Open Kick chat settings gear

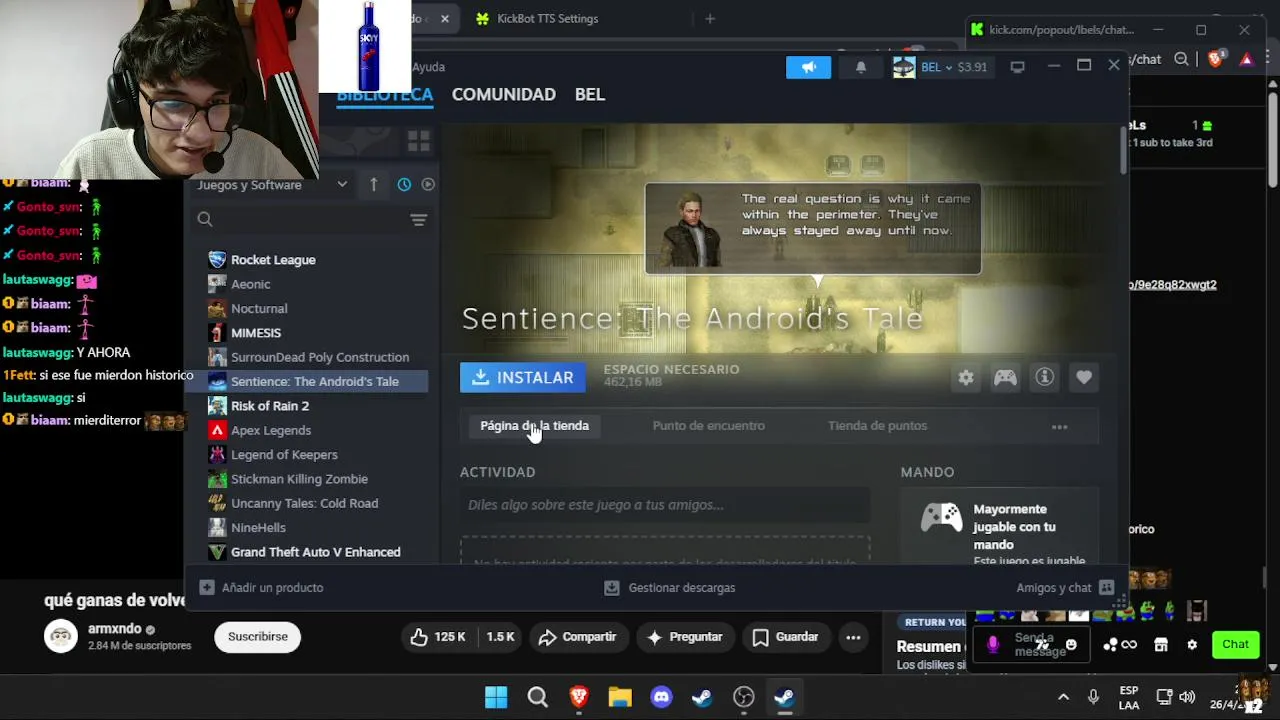(x=1192, y=645)
